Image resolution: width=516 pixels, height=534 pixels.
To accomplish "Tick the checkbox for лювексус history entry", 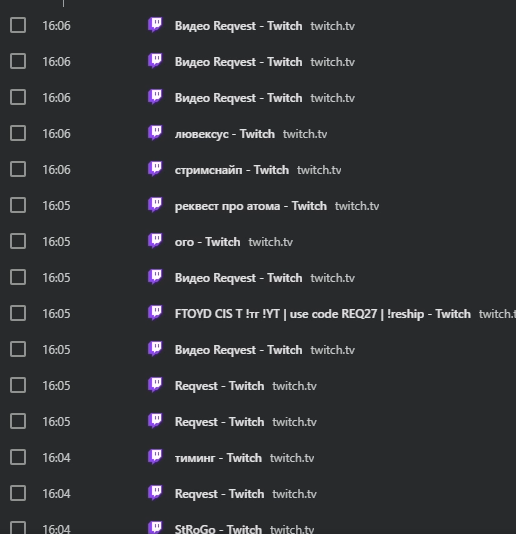I will click(x=18, y=133).
